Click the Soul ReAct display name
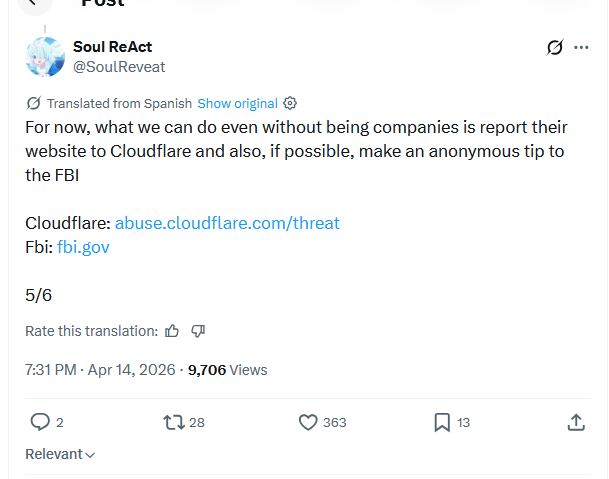The width and height of the screenshot is (609, 479). tap(113, 47)
